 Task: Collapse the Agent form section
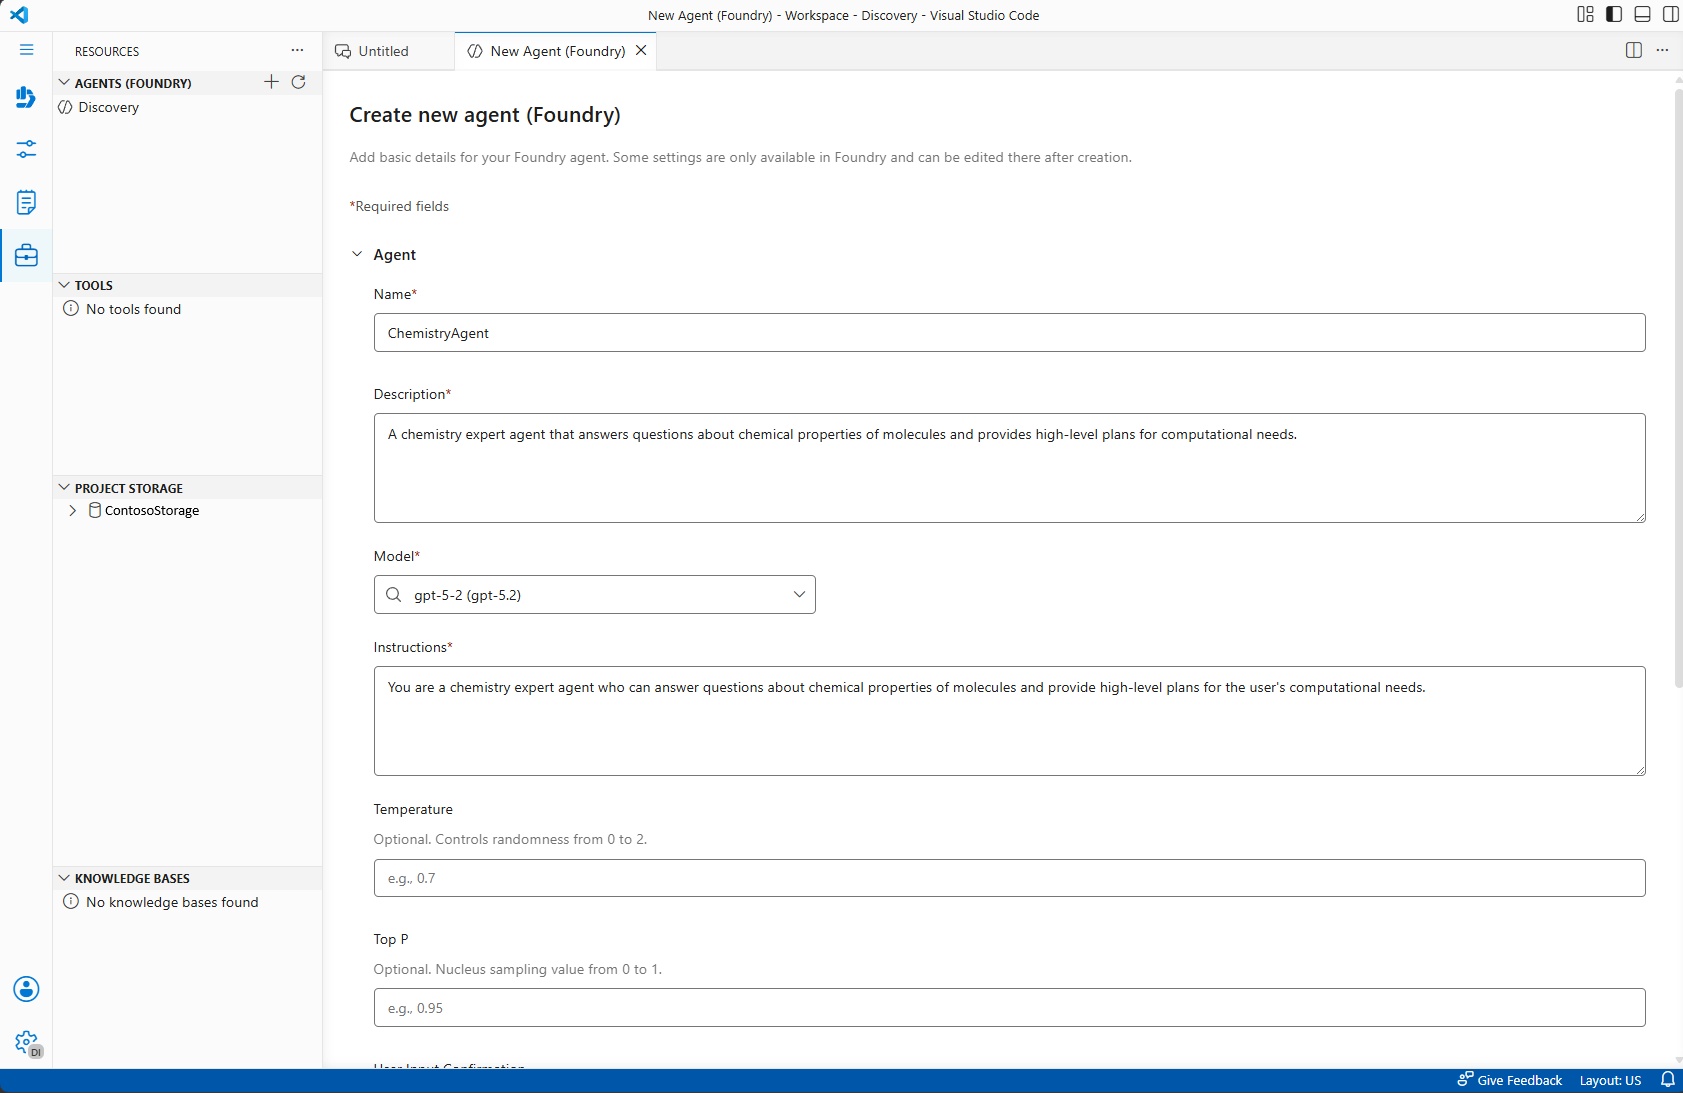pos(357,254)
